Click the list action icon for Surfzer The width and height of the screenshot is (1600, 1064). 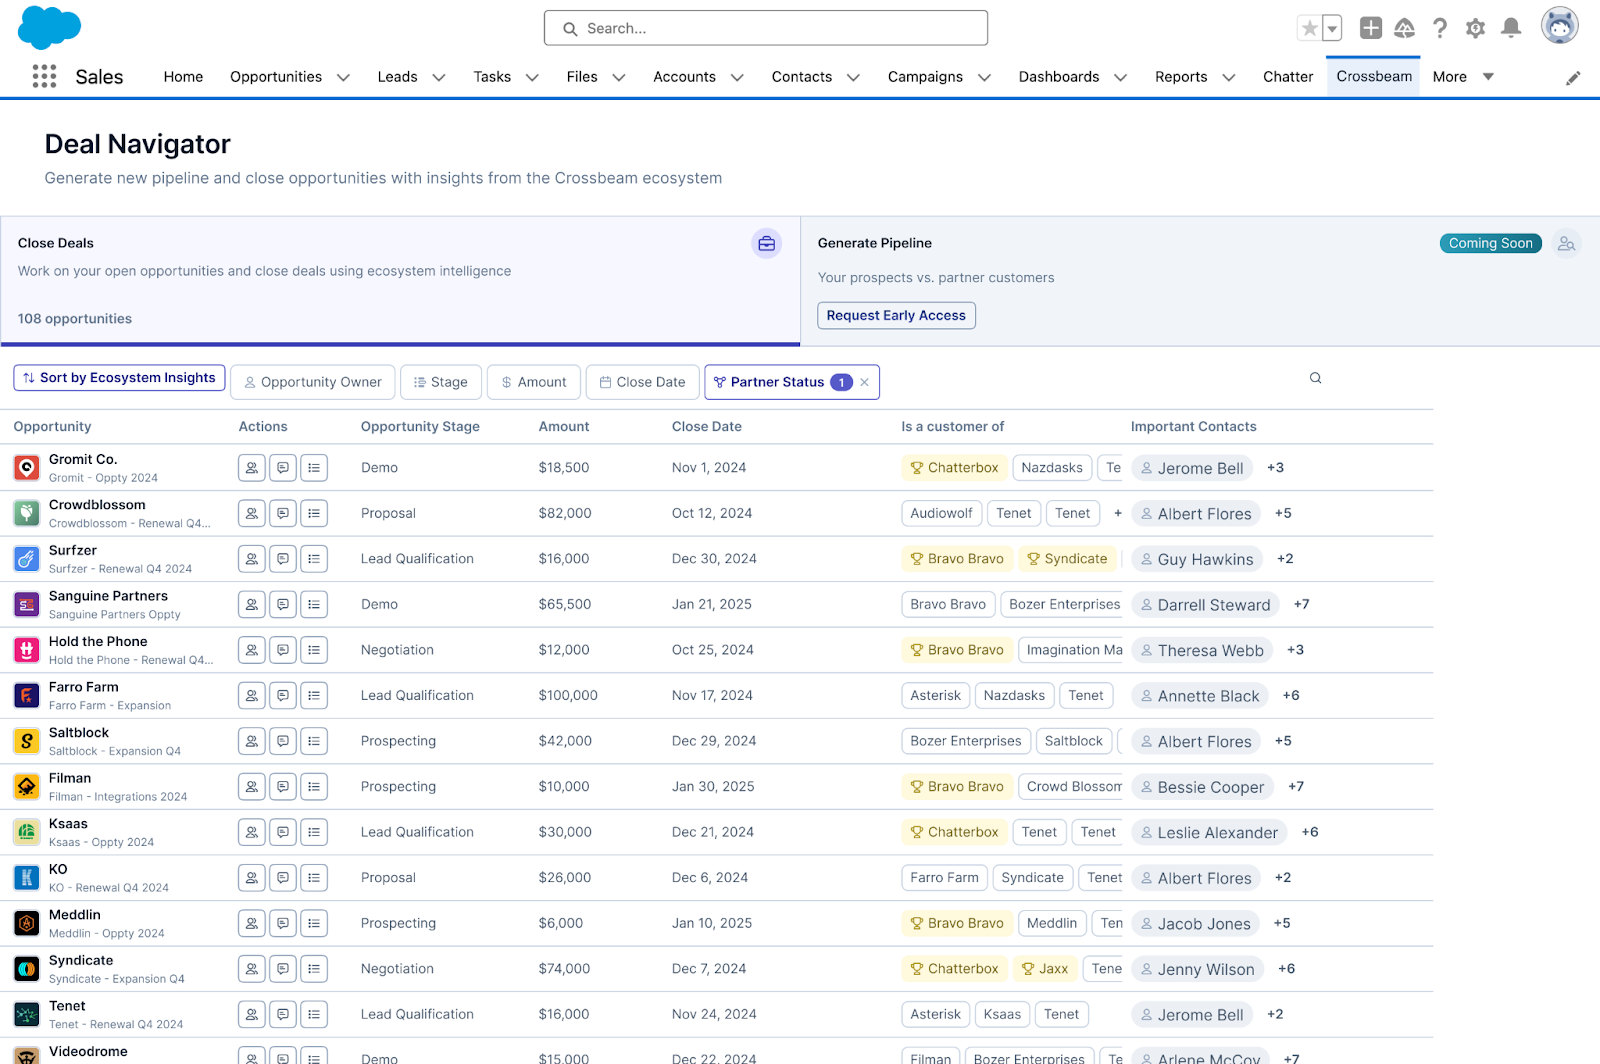pos(314,559)
